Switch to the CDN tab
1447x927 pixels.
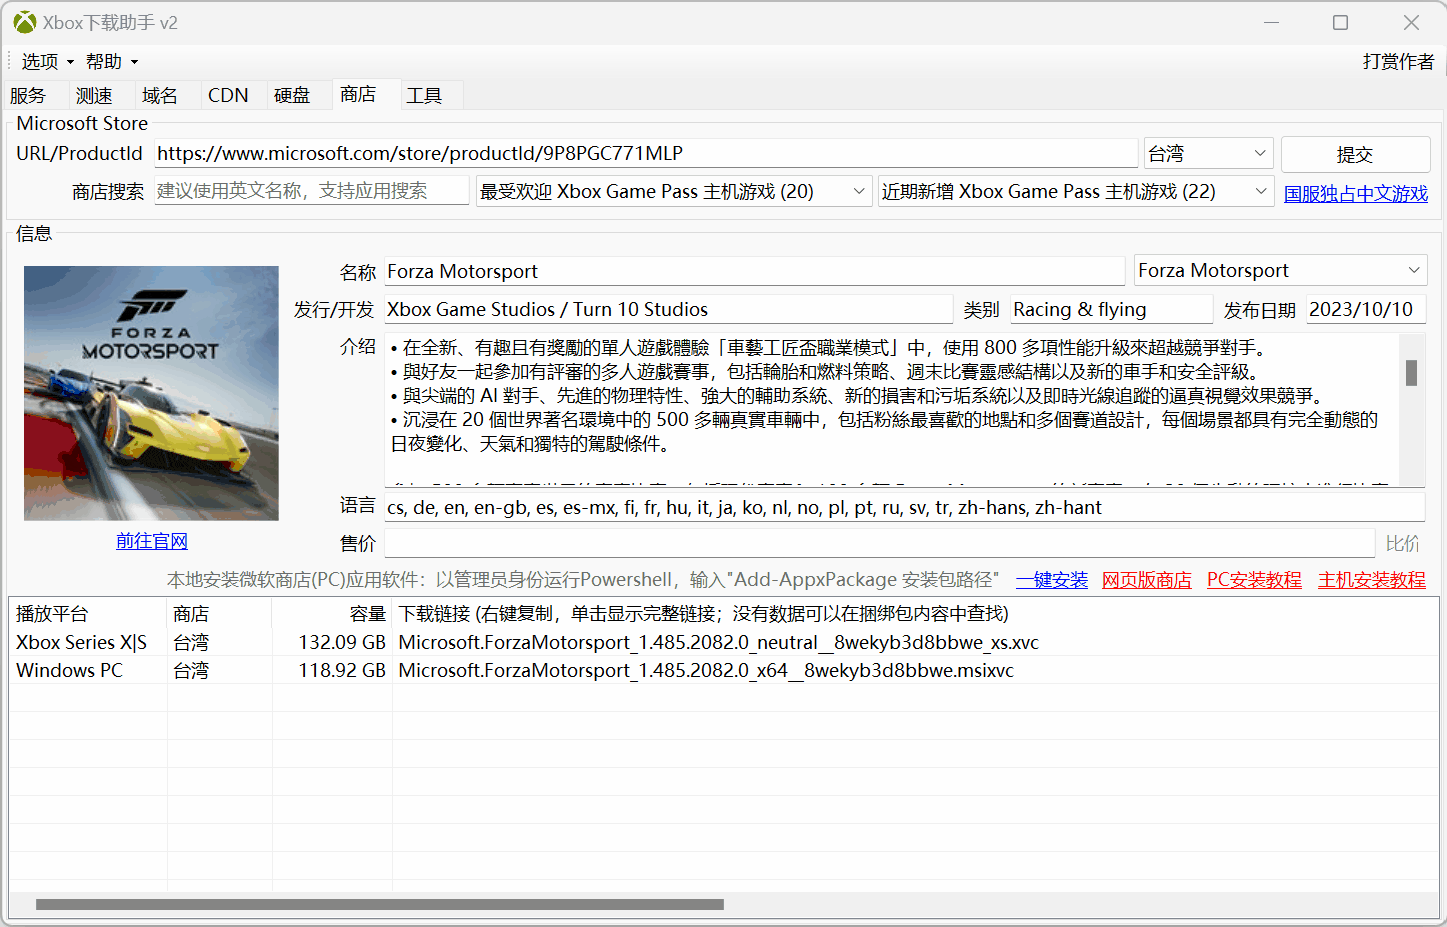[x=228, y=94]
